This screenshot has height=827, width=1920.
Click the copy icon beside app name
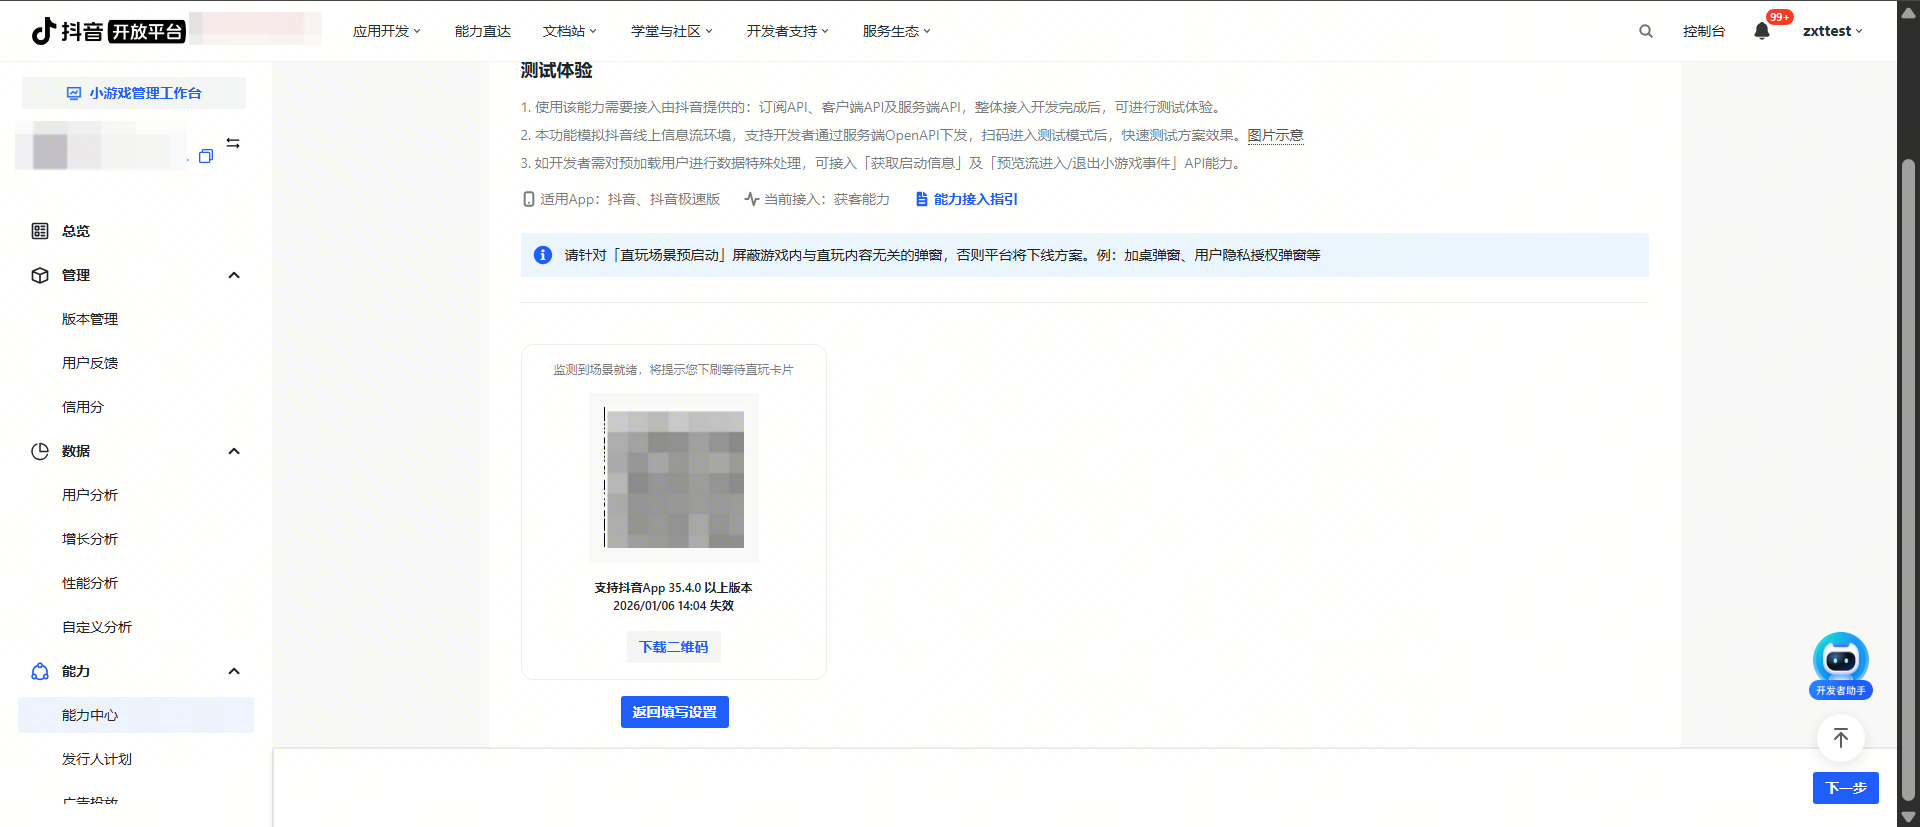click(x=206, y=156)
